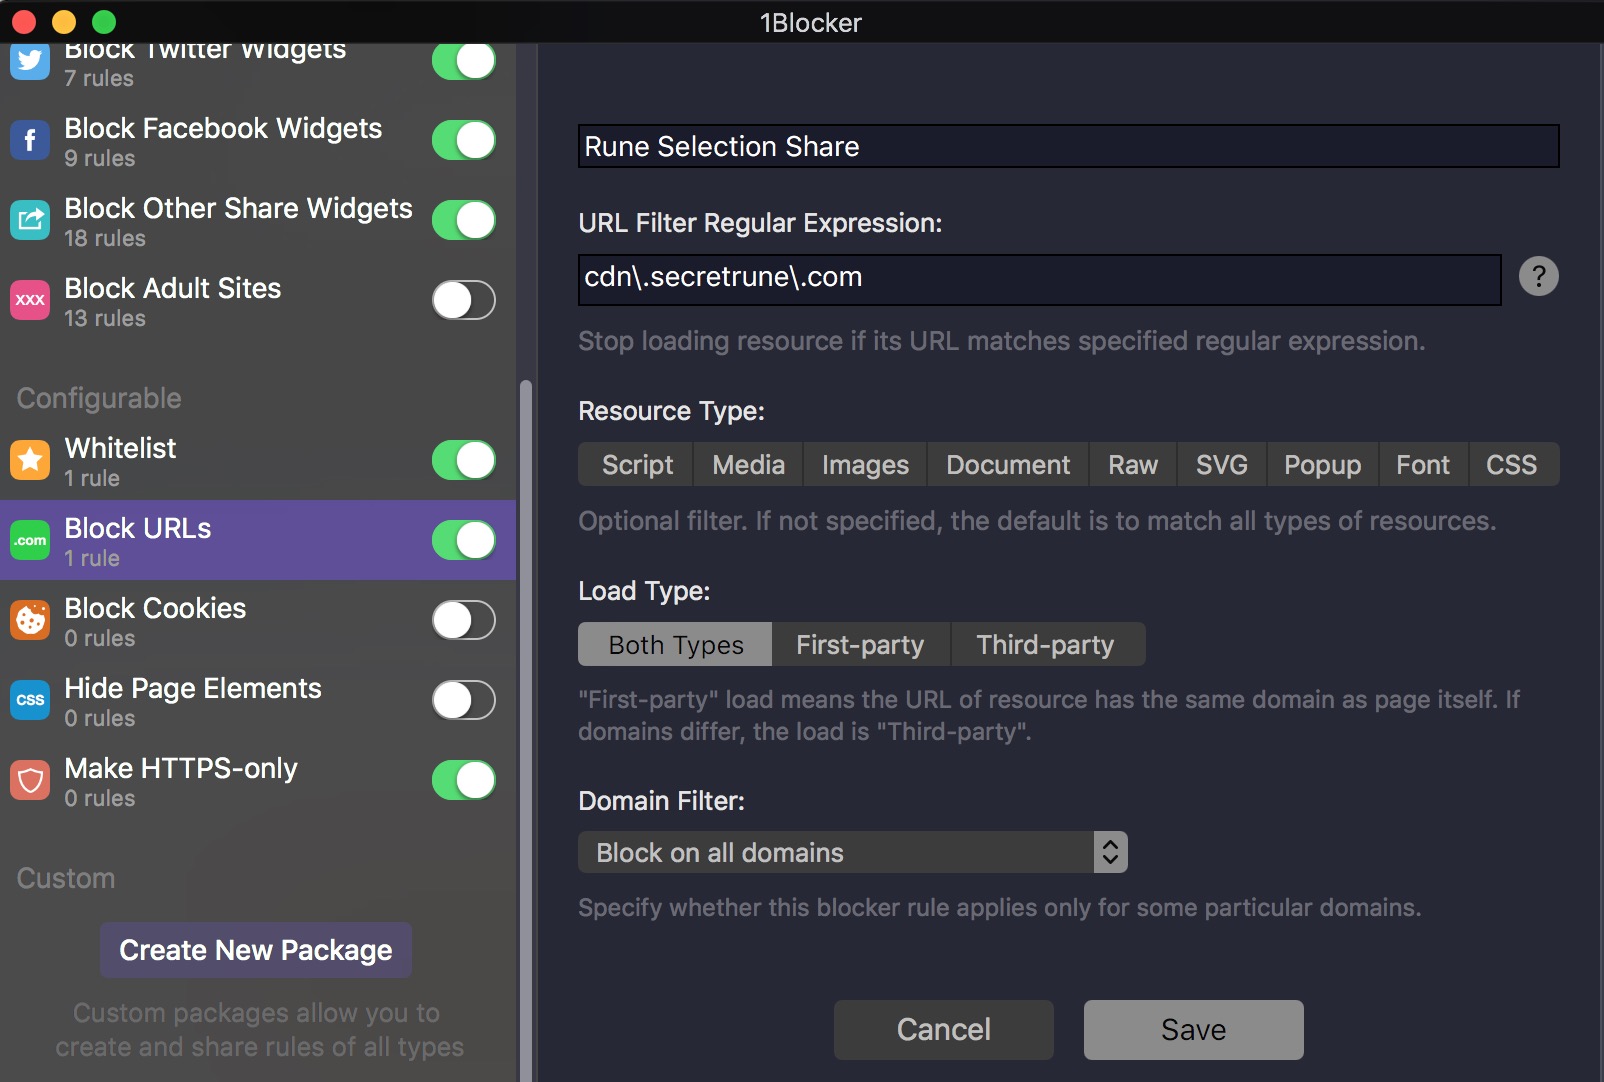Viewport: 1604px width, 1082px height.
Task: Disable the Block URLs switch
Action: (464, 540)
